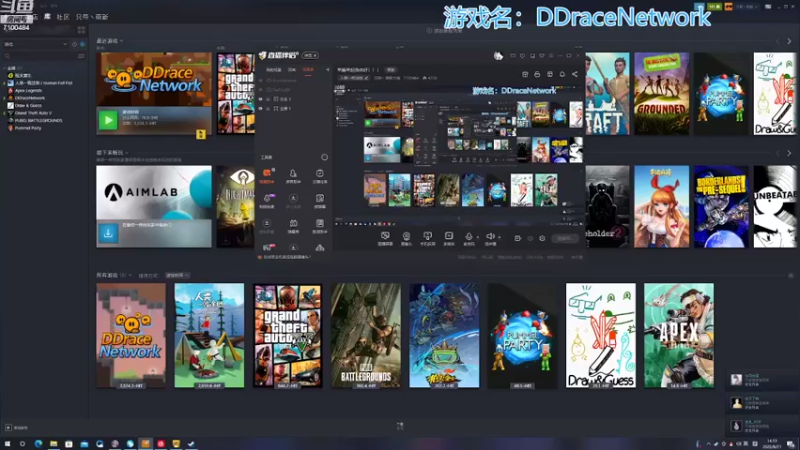Screen dimensions: 800x450
Task: Switch to the 库 tab in Steam
Action: pyautogui.click(x=47, y=16)
